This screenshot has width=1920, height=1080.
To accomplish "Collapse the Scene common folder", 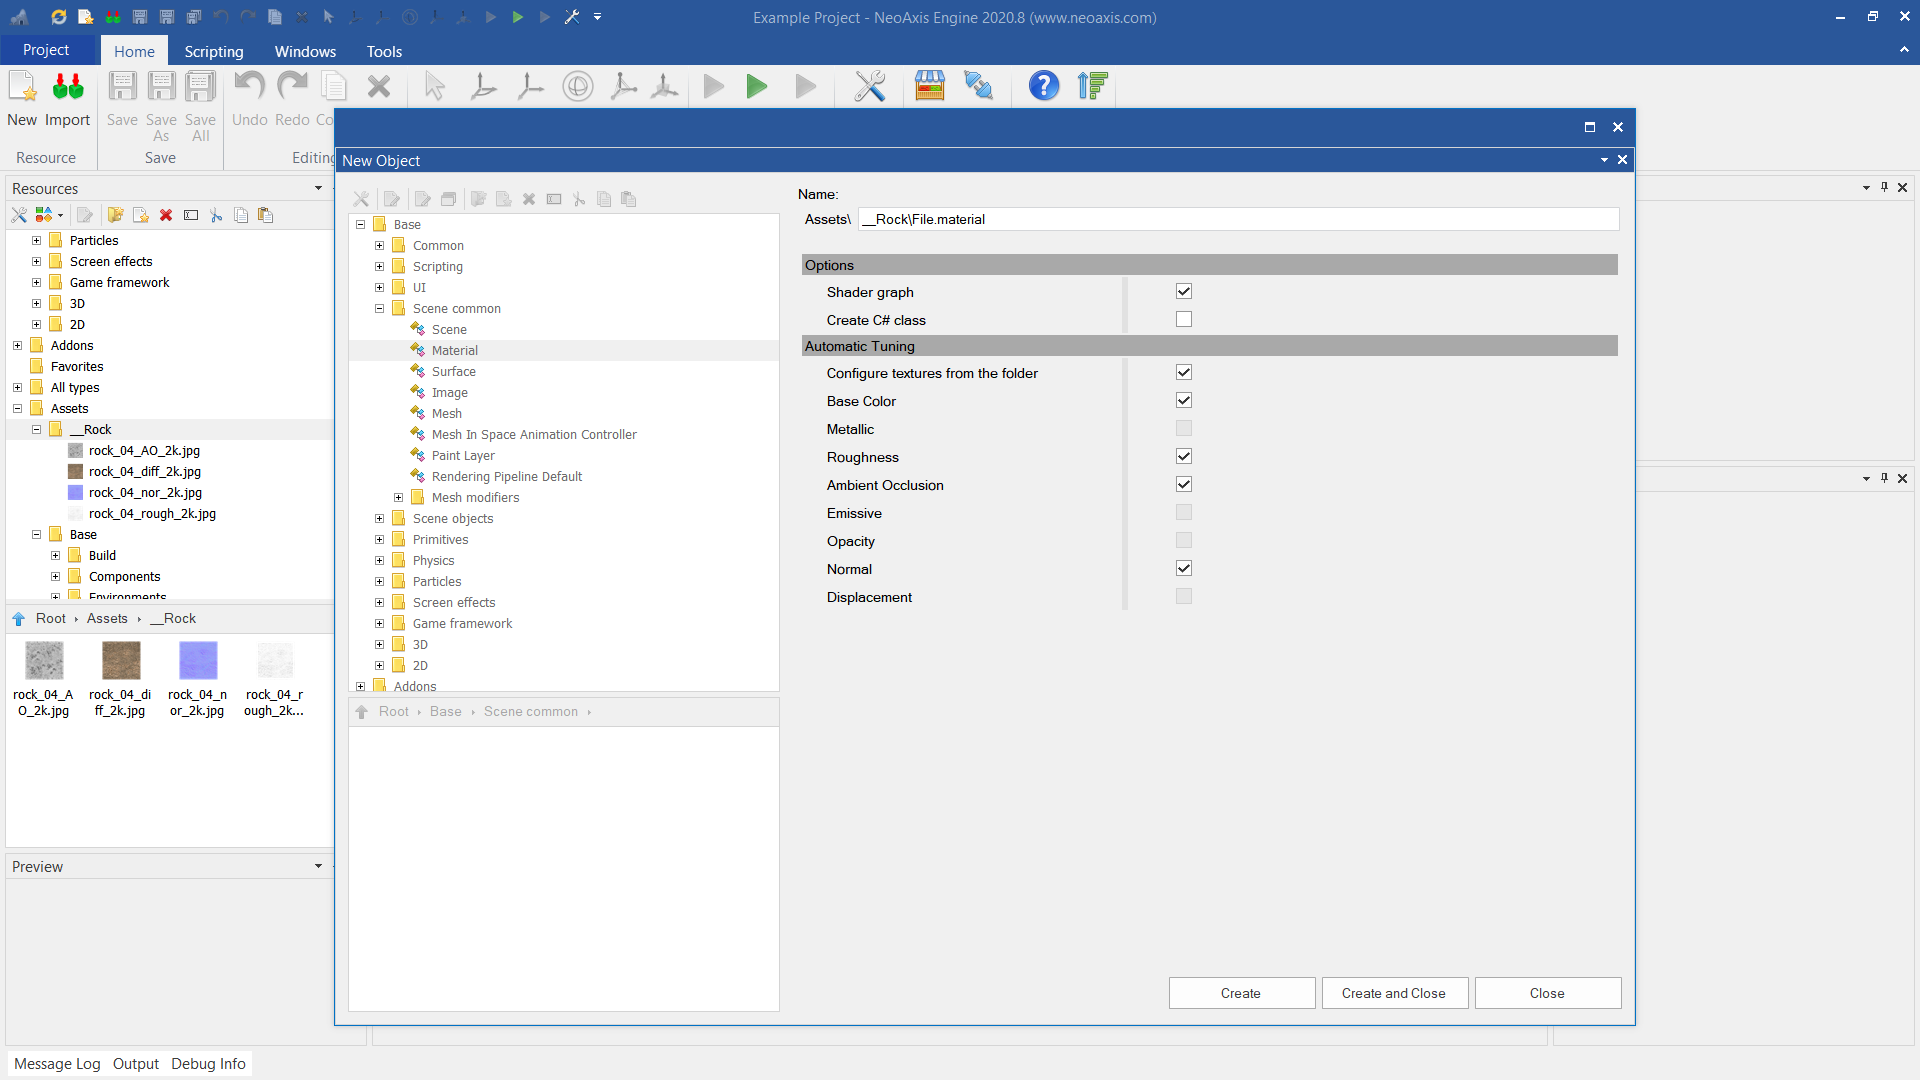I will click(x=380, y=309).
